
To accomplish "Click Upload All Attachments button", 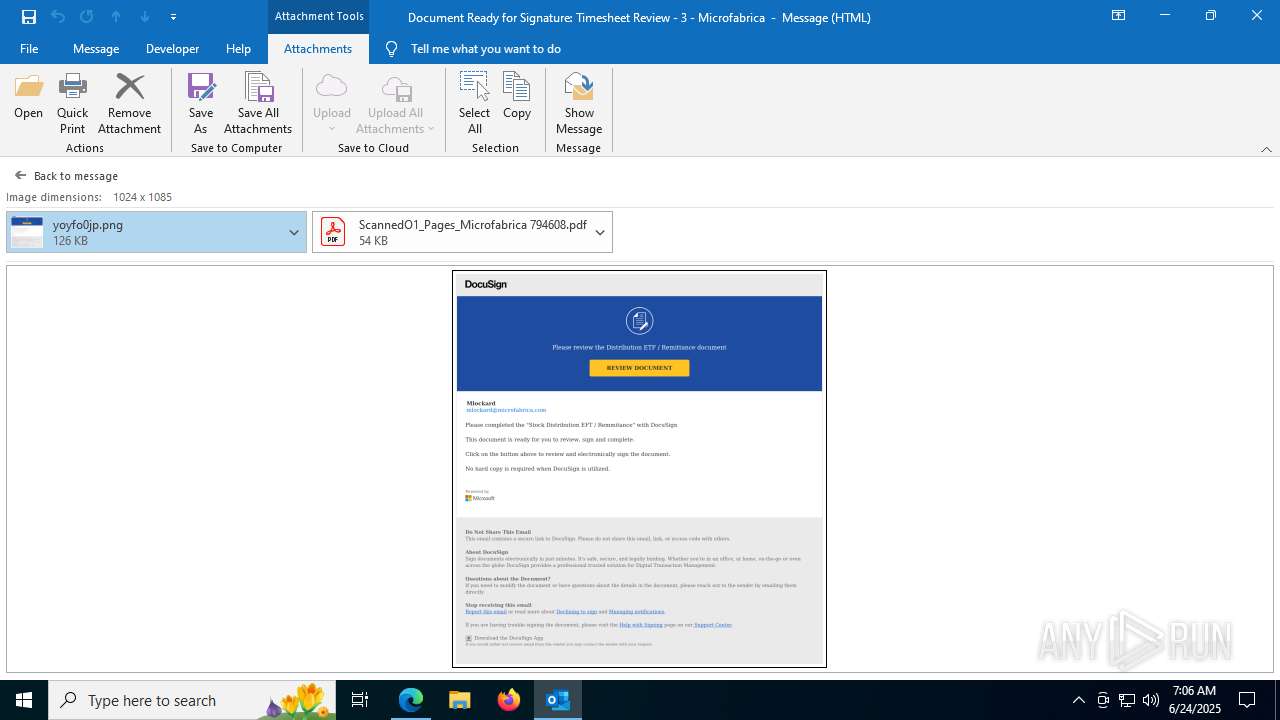I will pyautogui.click(x=395, y=104).
